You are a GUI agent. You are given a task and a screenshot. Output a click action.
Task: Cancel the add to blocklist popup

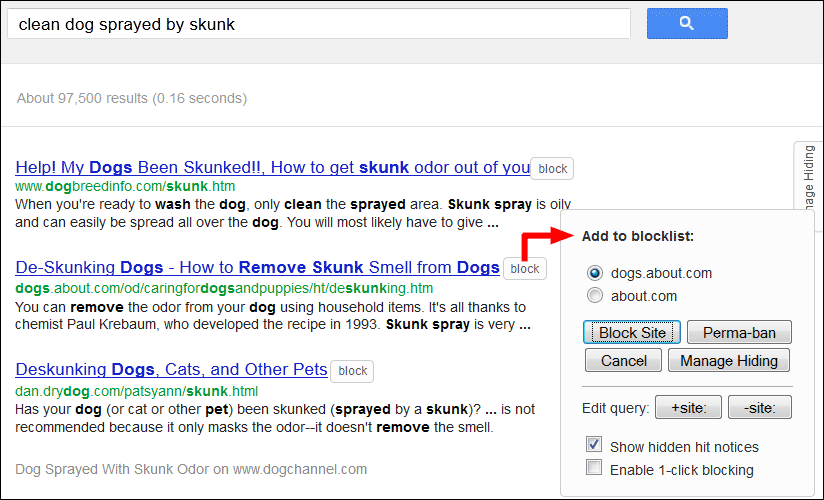click(623, 360)
